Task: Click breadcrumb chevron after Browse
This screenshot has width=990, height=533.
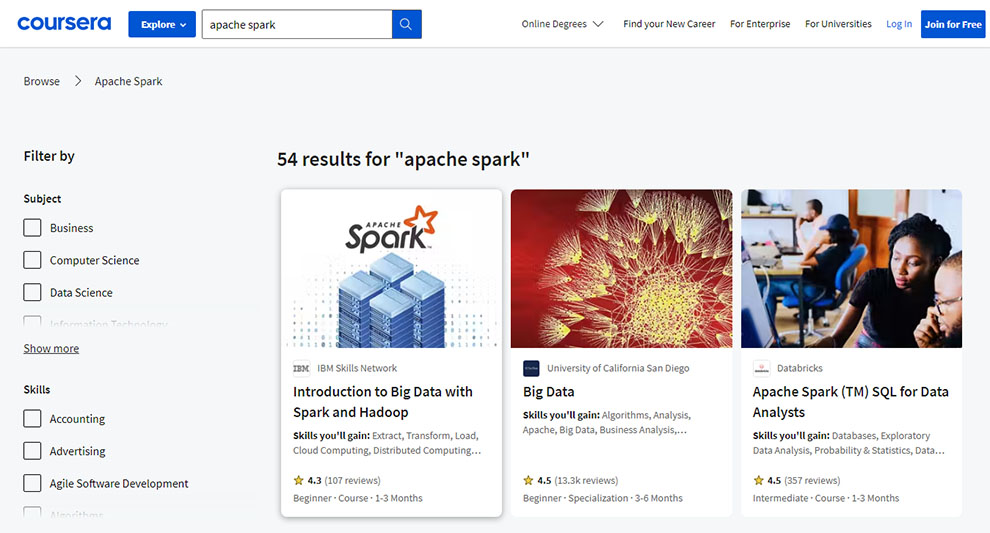Action: [78, 81]
